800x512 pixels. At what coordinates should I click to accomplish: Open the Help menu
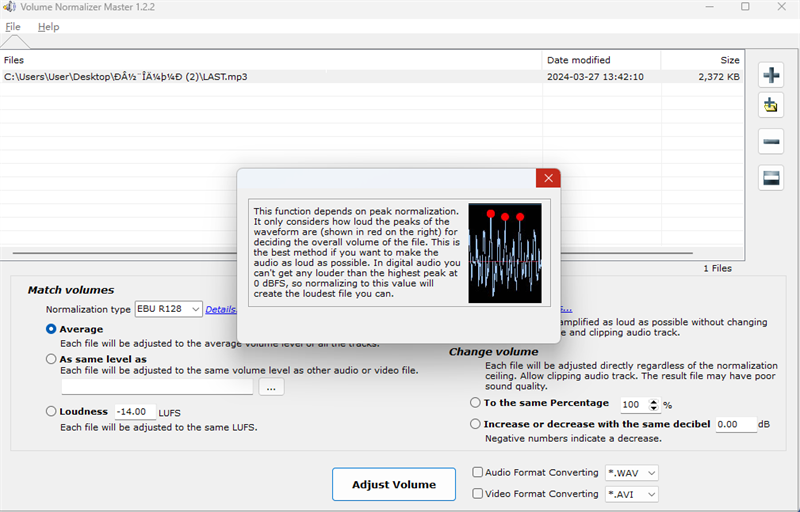[48, 27]
